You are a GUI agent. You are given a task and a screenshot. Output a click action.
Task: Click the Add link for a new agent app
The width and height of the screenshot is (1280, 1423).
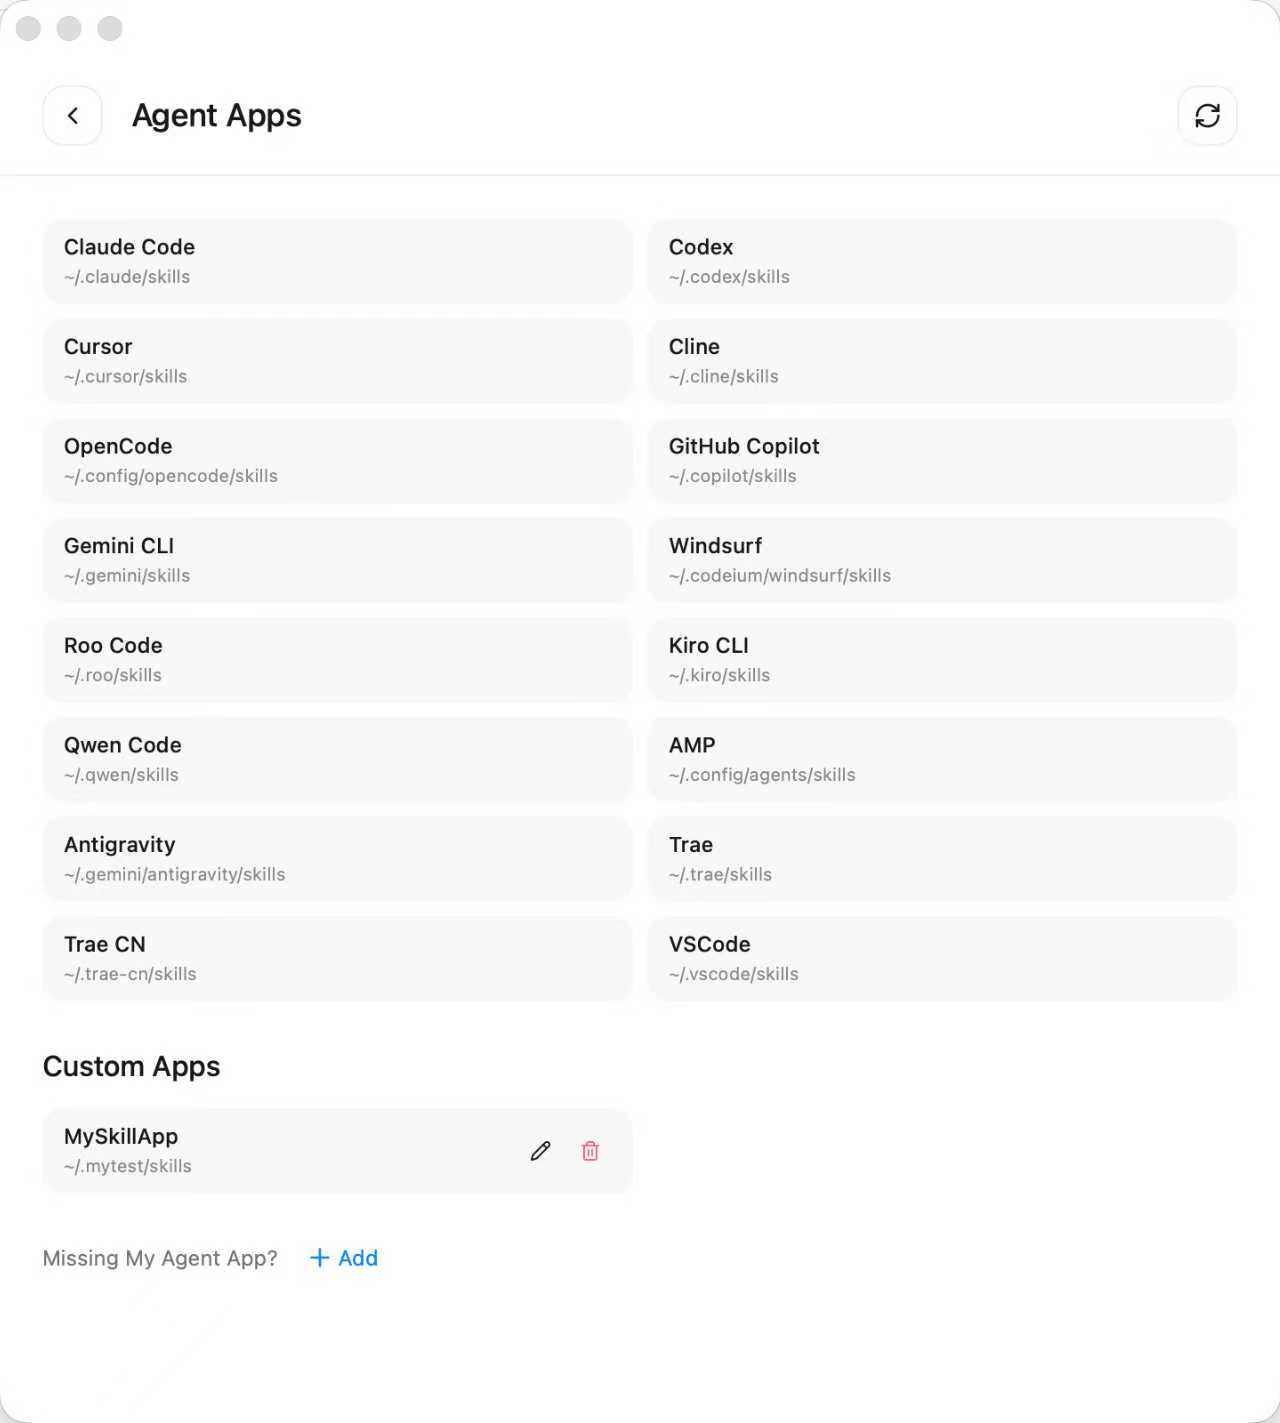coord(344,1258)
